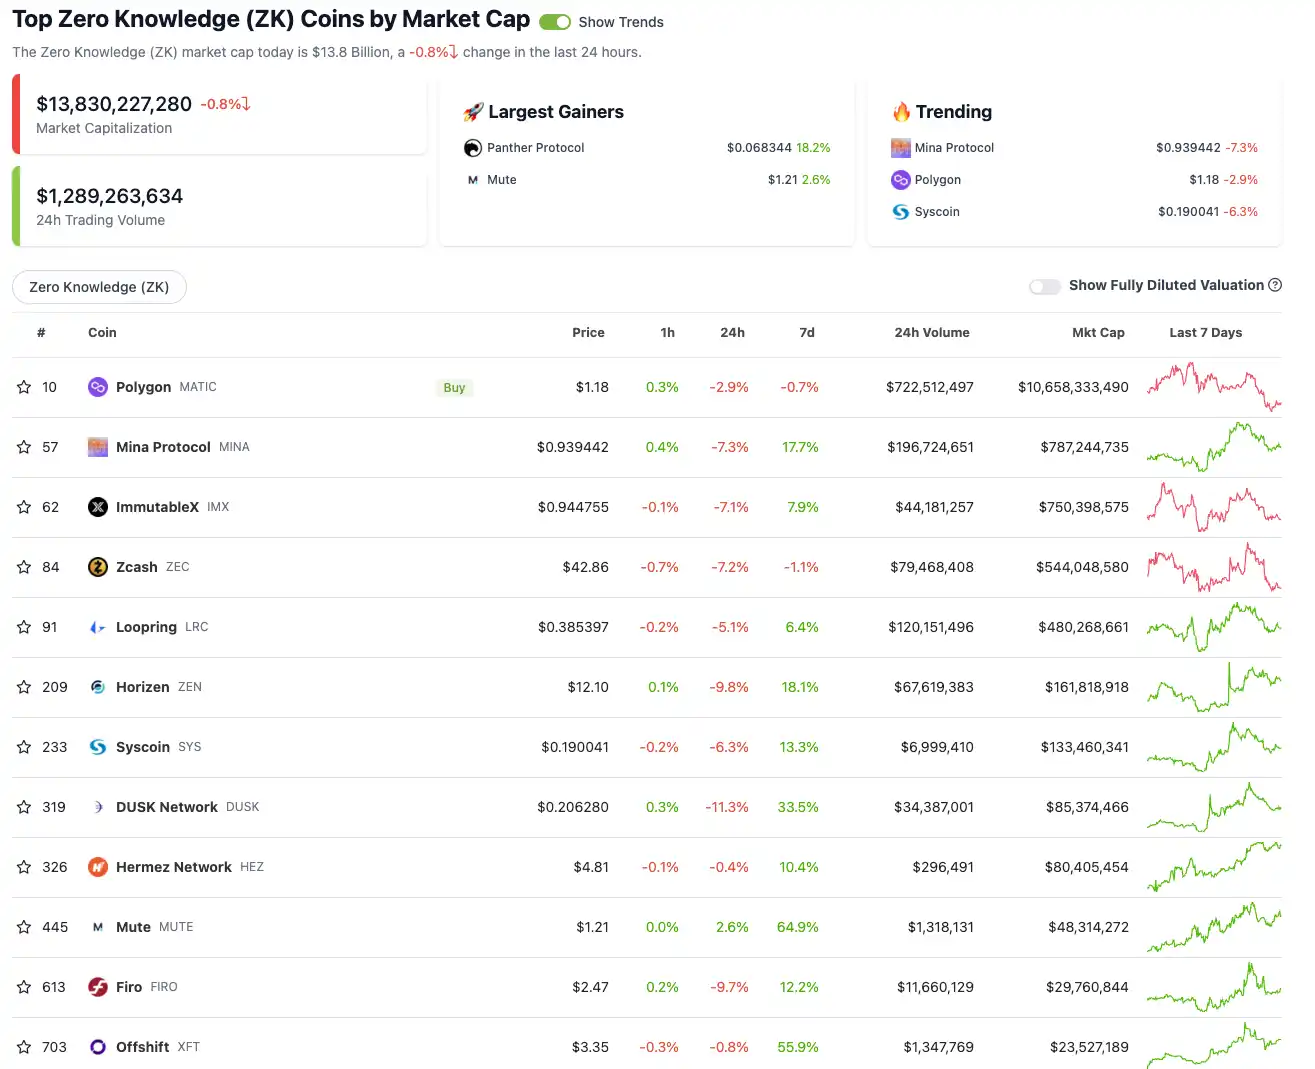This screenshot has height=1069, width=1315.
Task: Click the Syscoin logo in the table
Action: pyautogui.click(x=98, y=747)
